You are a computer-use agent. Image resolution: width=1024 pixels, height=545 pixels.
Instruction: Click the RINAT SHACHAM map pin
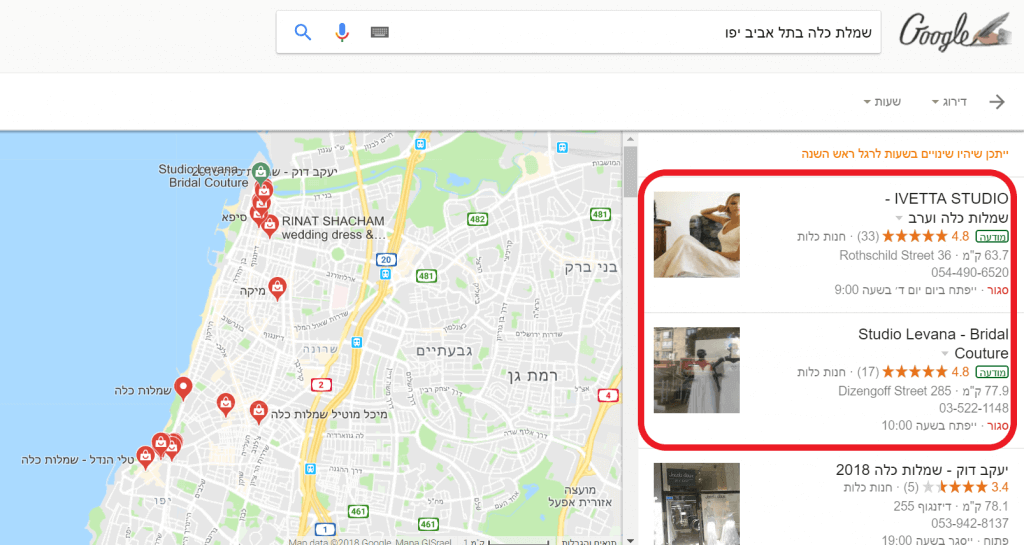[x=270, y=226]
